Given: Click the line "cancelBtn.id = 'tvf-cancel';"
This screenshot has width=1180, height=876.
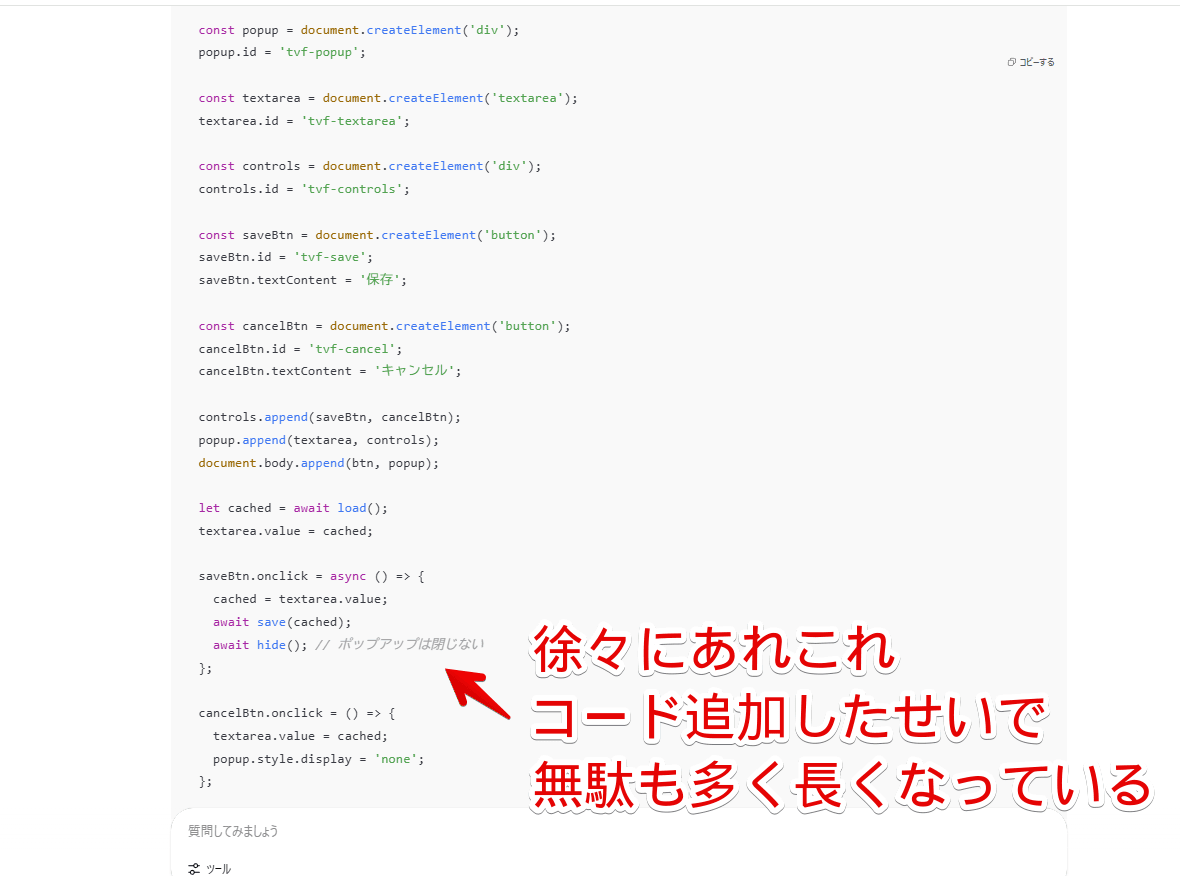Looking at the screenshot, I should 300,349.
